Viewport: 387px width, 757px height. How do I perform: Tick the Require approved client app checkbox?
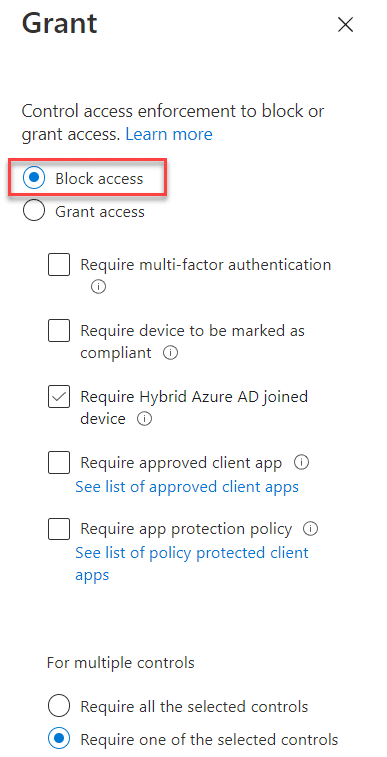[59, 463]
